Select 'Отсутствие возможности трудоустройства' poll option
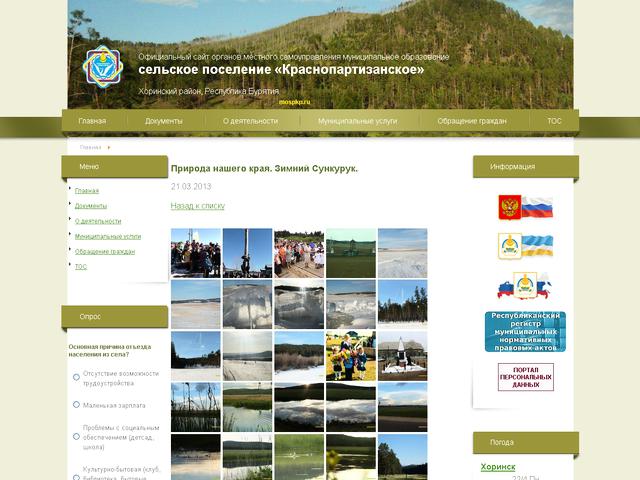 pyautogui.click(x=77, y=377)
